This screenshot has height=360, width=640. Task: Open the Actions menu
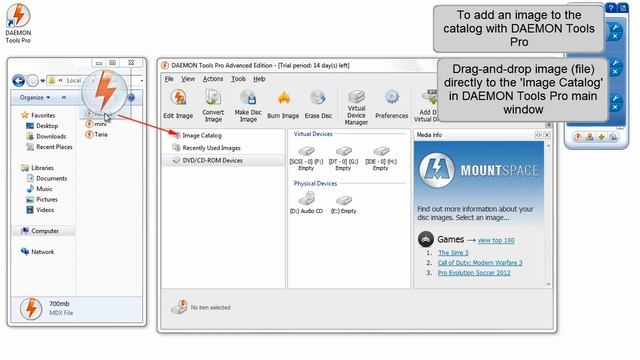coord(213,79)
